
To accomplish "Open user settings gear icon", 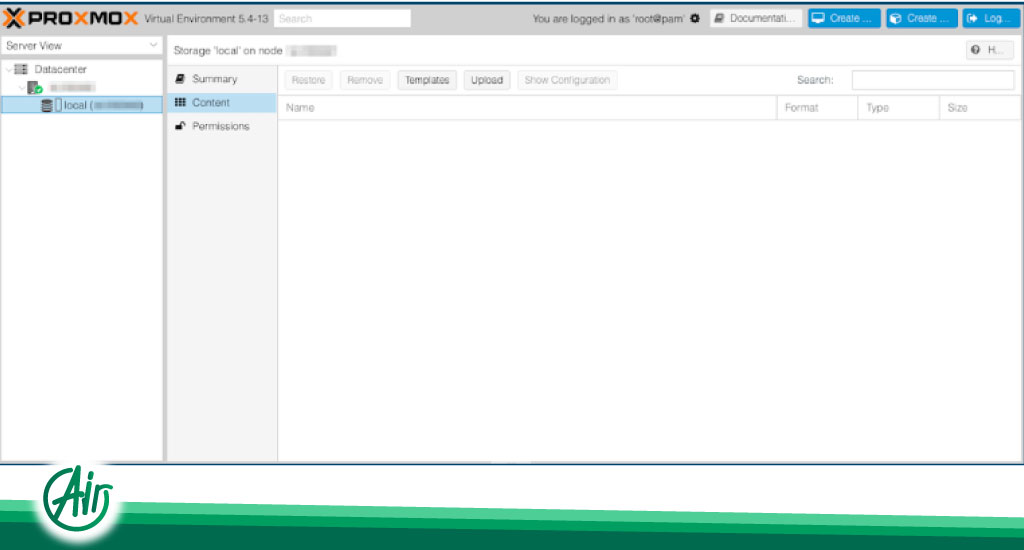I will [x=695, y=18].
